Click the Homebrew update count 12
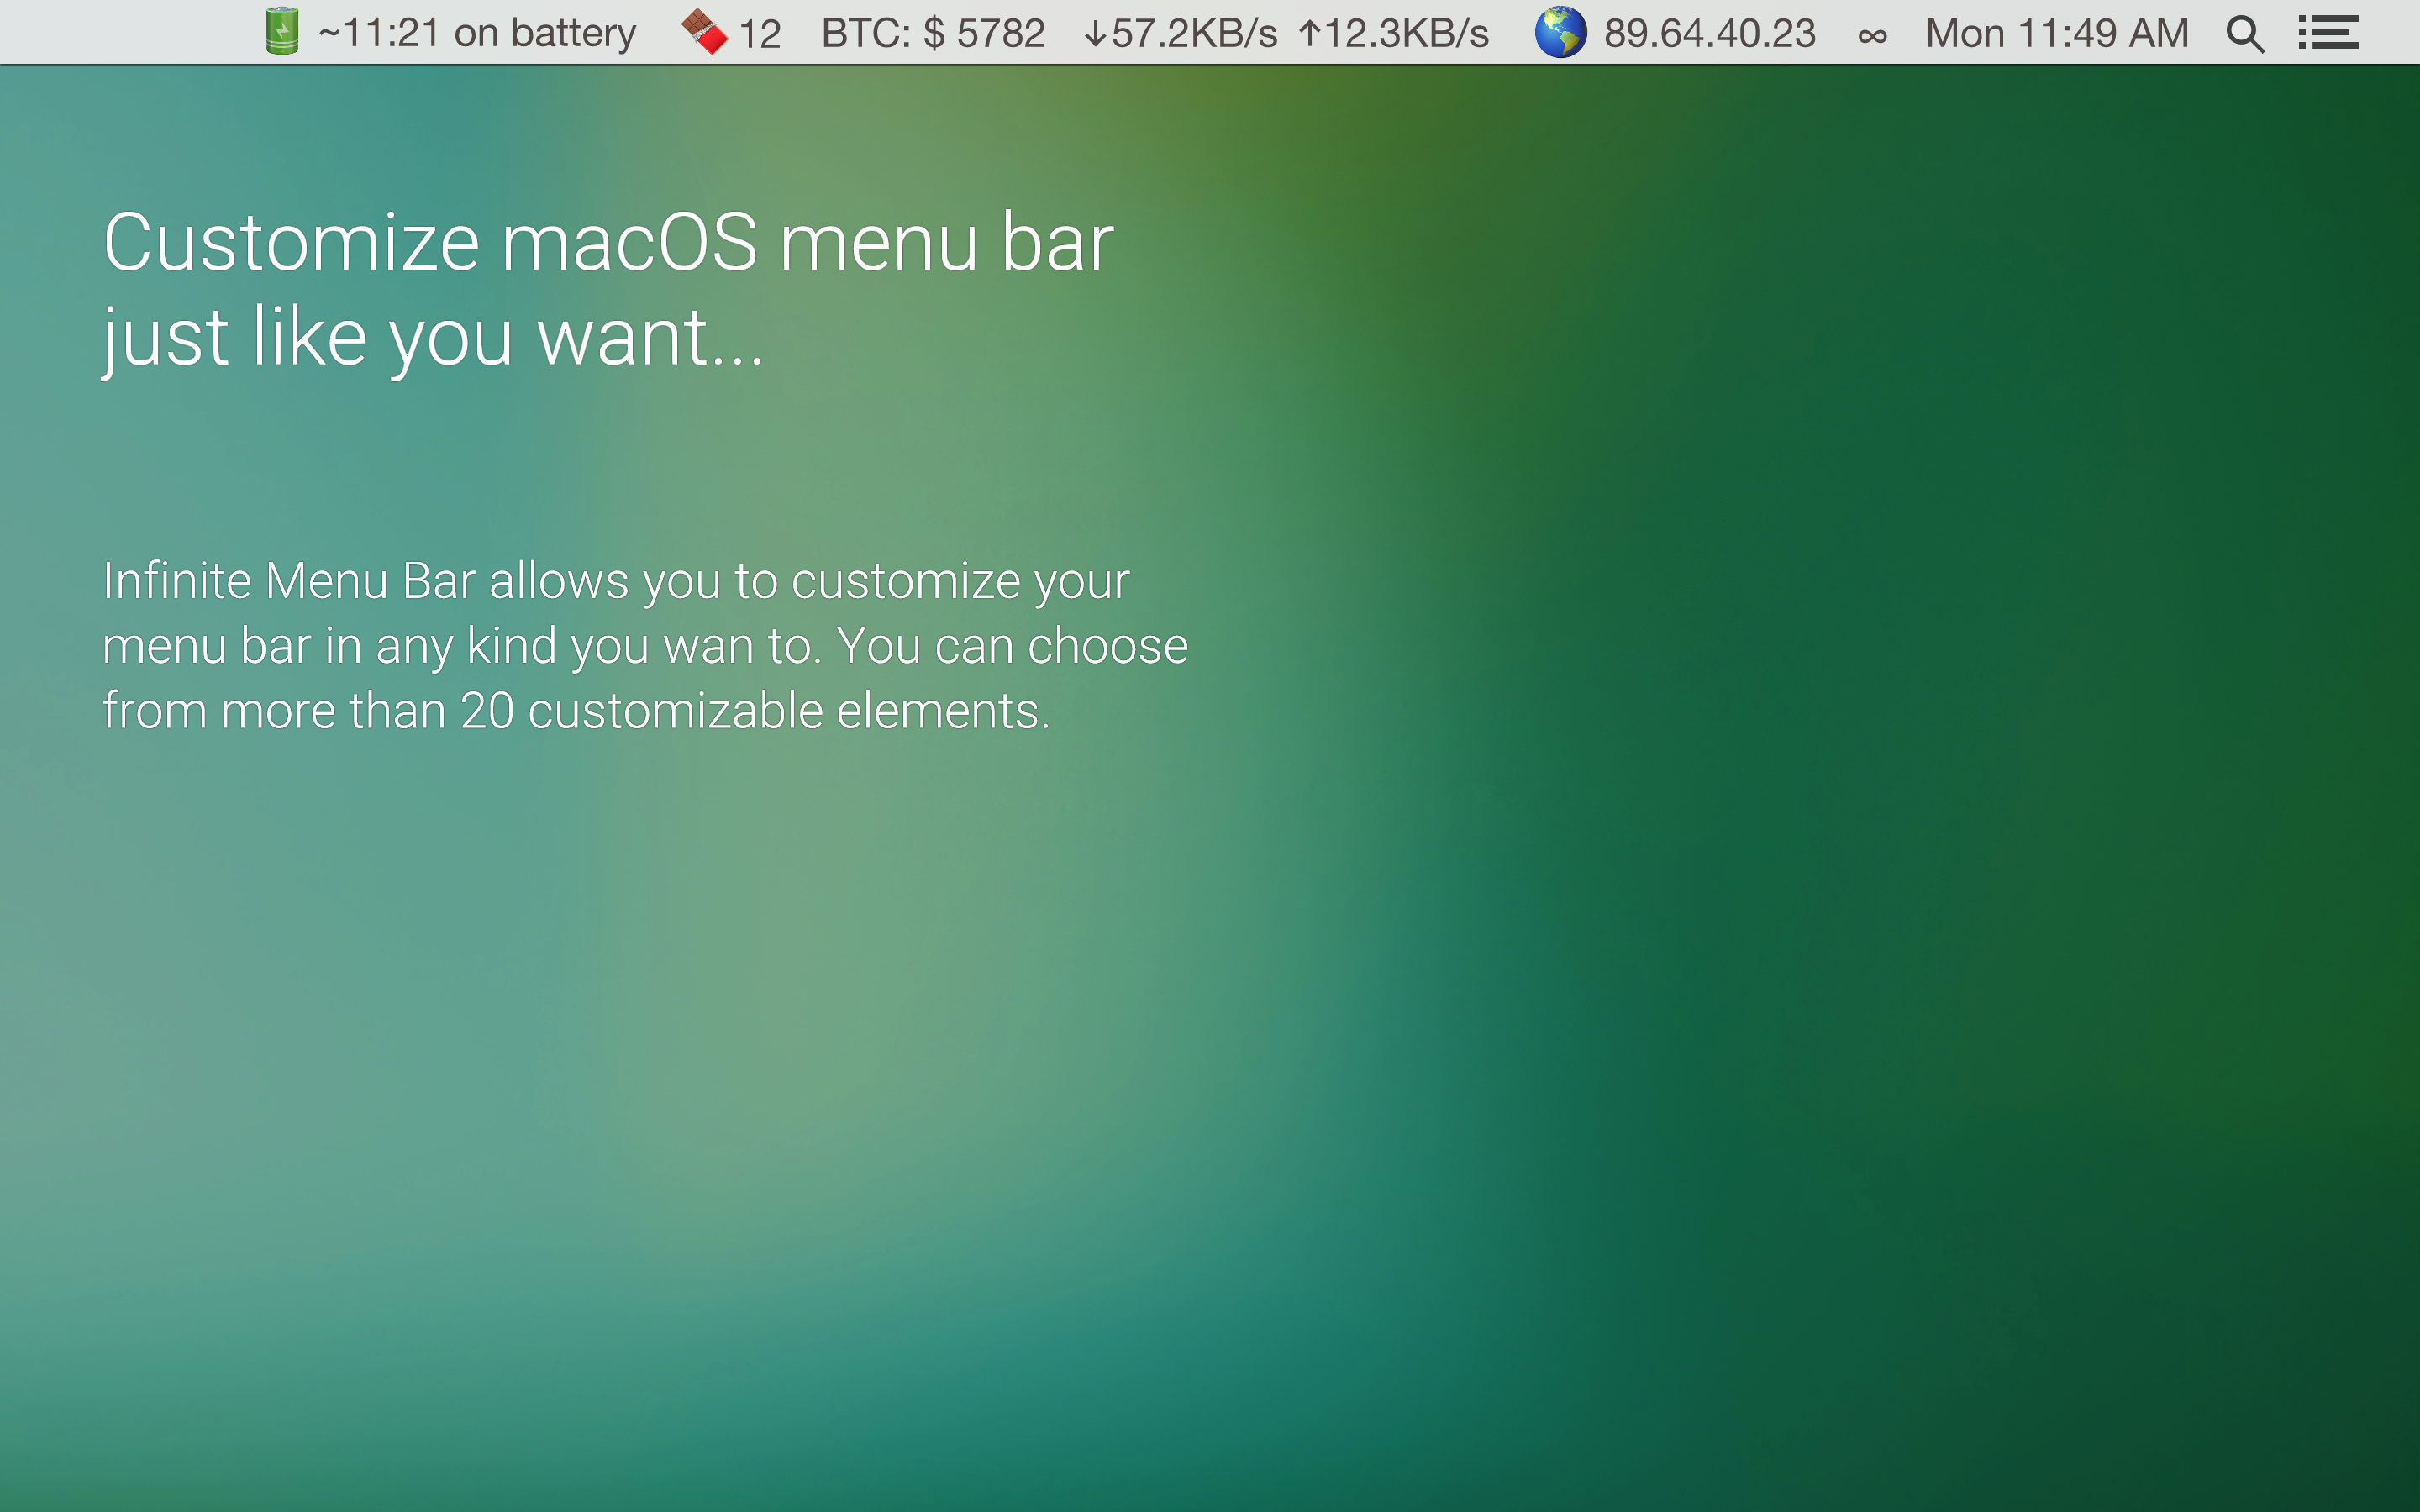This screenshot has width=2420, height=1512. point(760,32)
